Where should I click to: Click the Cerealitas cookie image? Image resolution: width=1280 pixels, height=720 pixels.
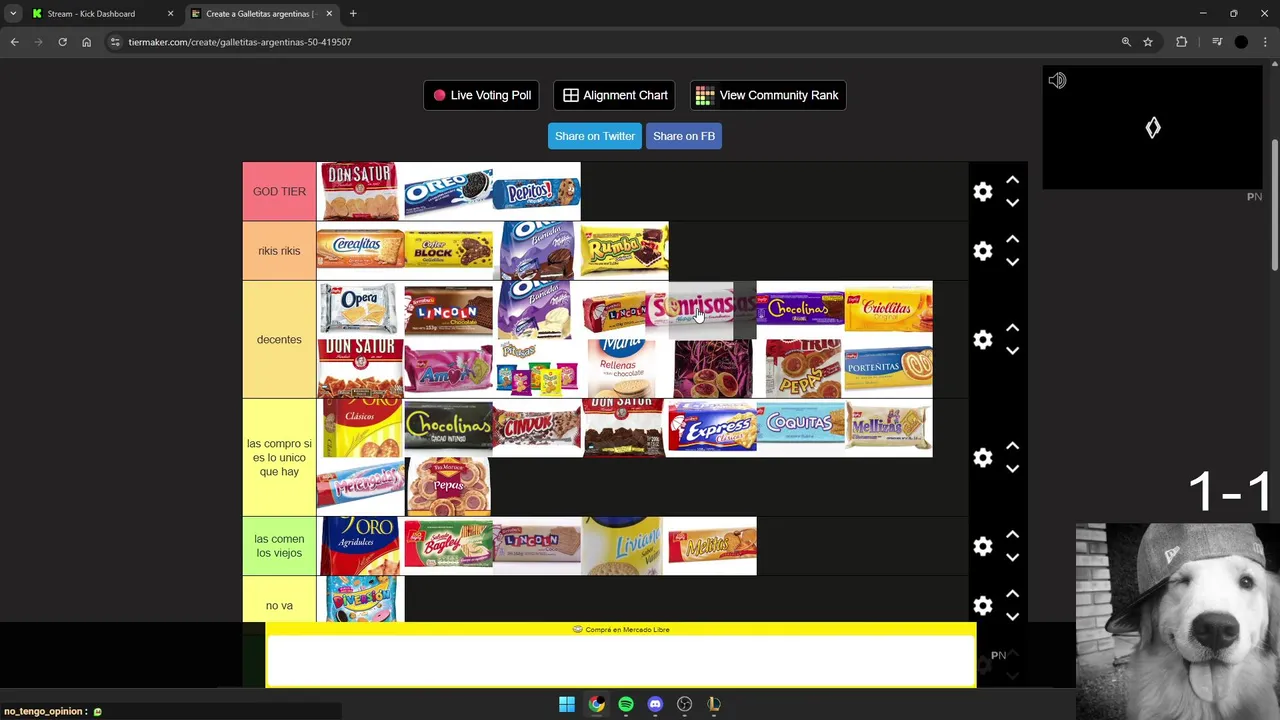pyautogui.click(x=360, y=249)
